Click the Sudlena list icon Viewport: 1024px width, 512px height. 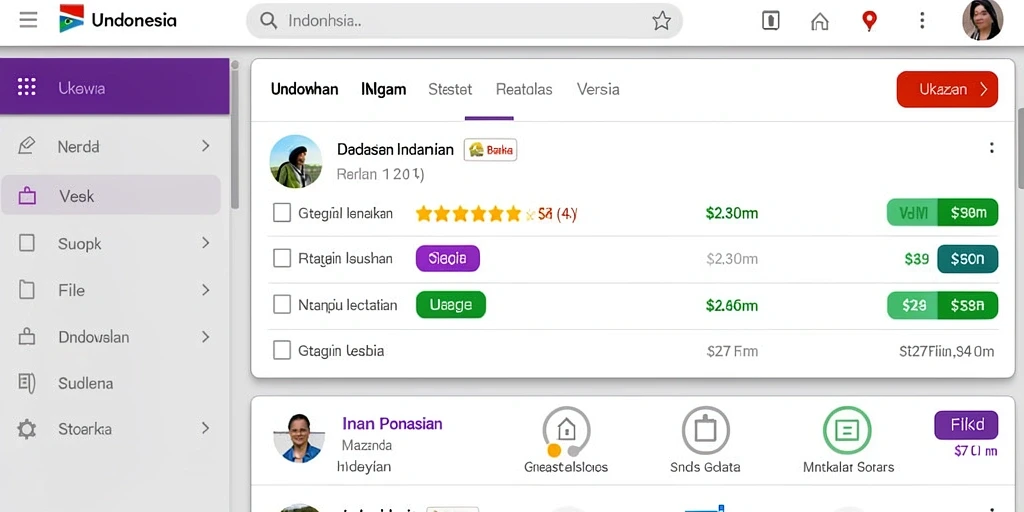point(27,383)
